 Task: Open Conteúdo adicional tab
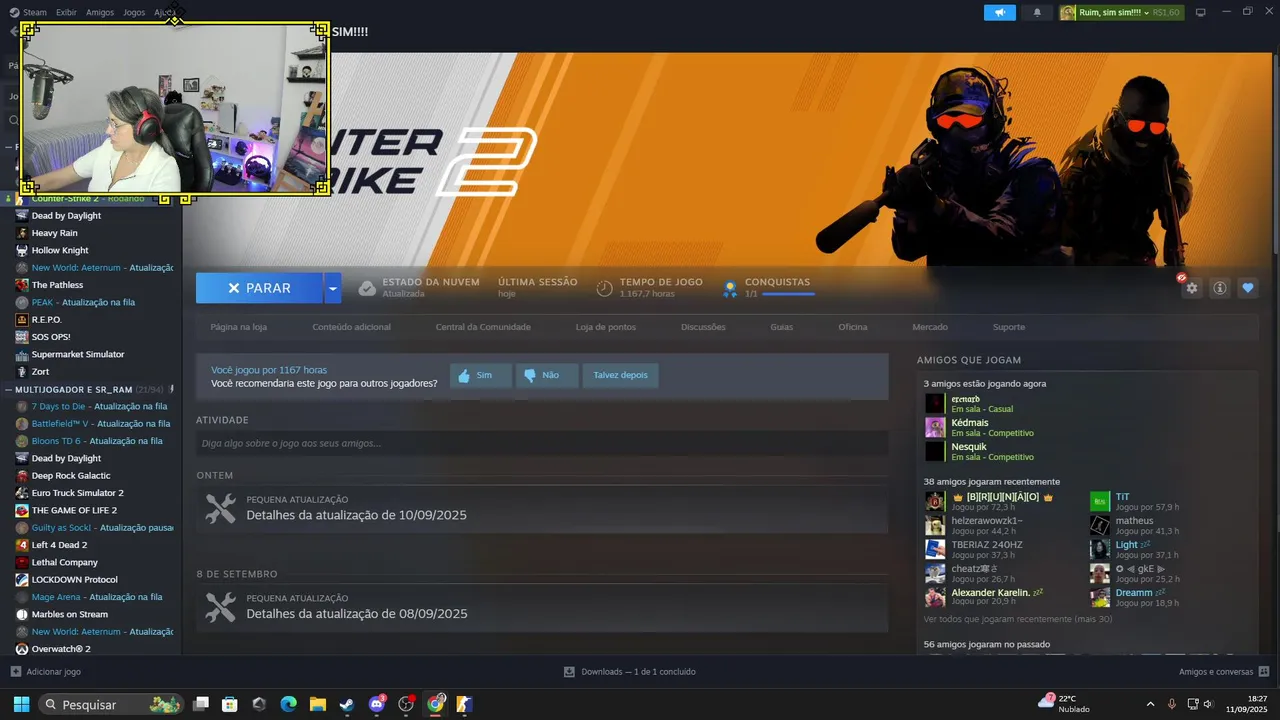[x=351, y=327]
